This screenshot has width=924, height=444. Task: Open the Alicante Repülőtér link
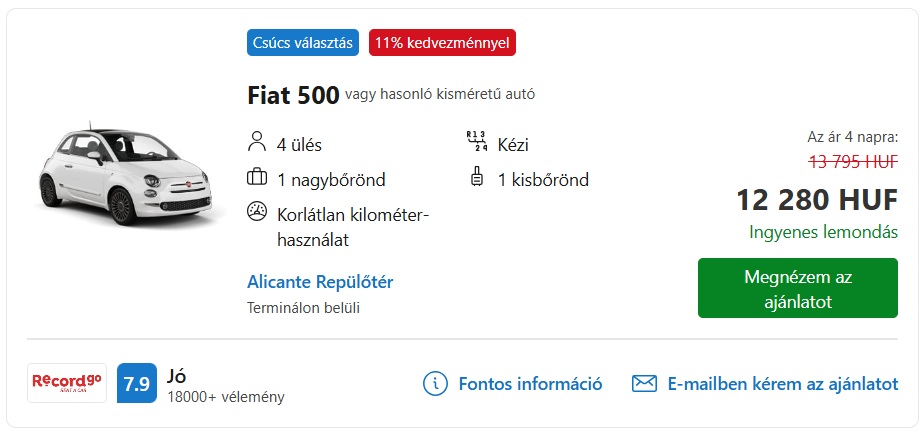click(x=320, y=282)
